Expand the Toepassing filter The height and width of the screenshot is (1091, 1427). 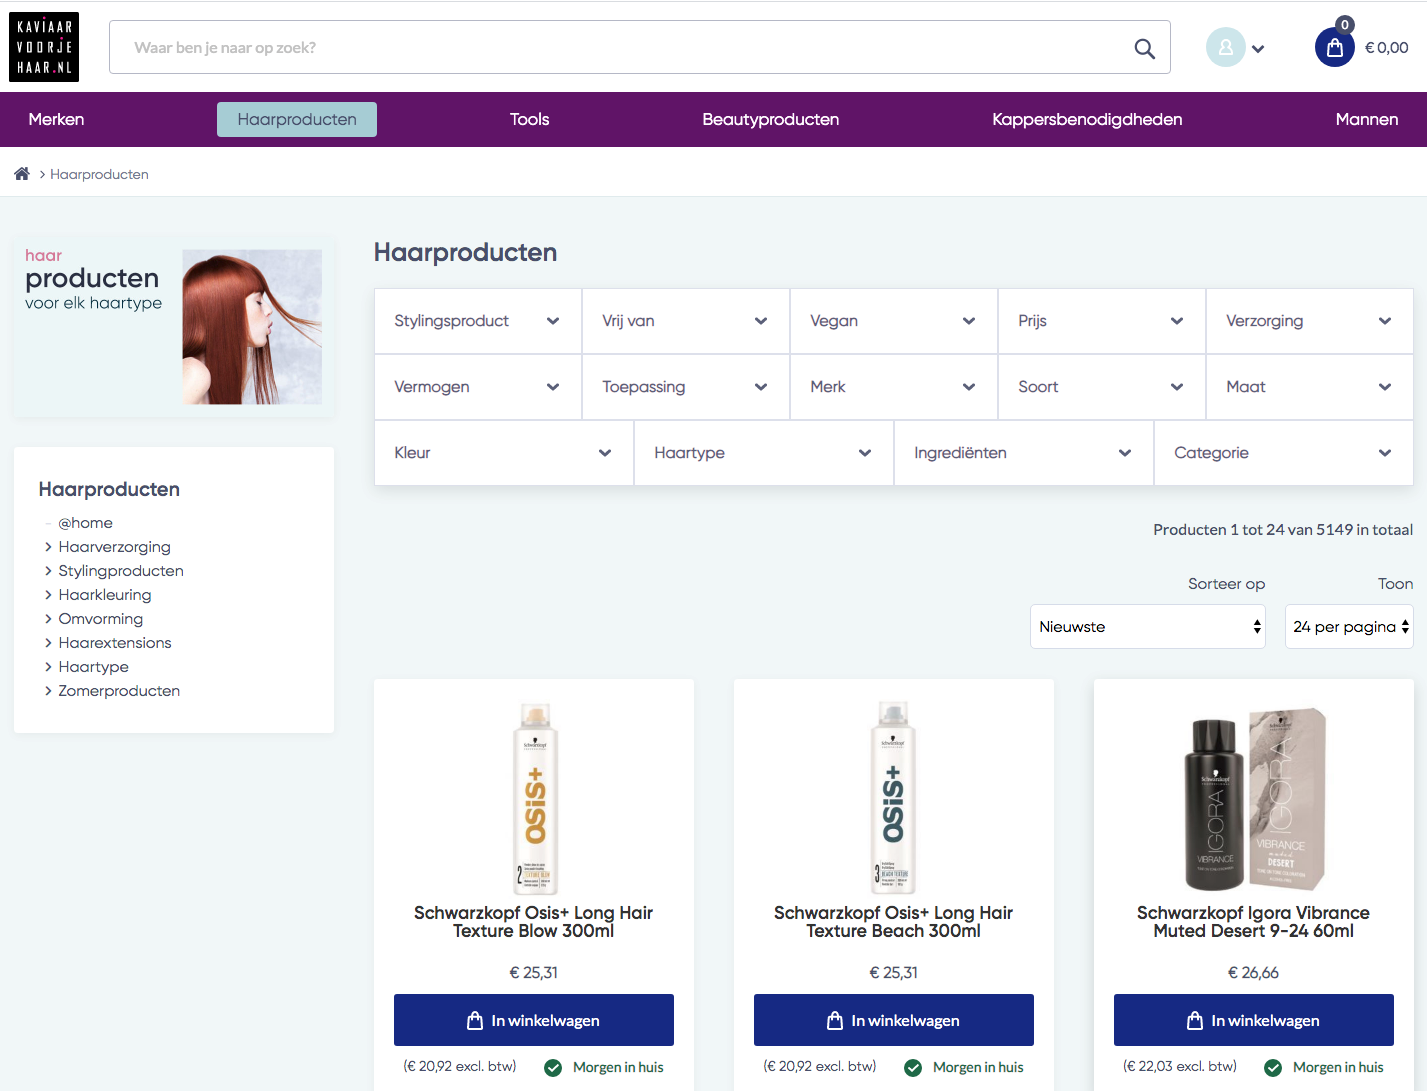(686, 387)
